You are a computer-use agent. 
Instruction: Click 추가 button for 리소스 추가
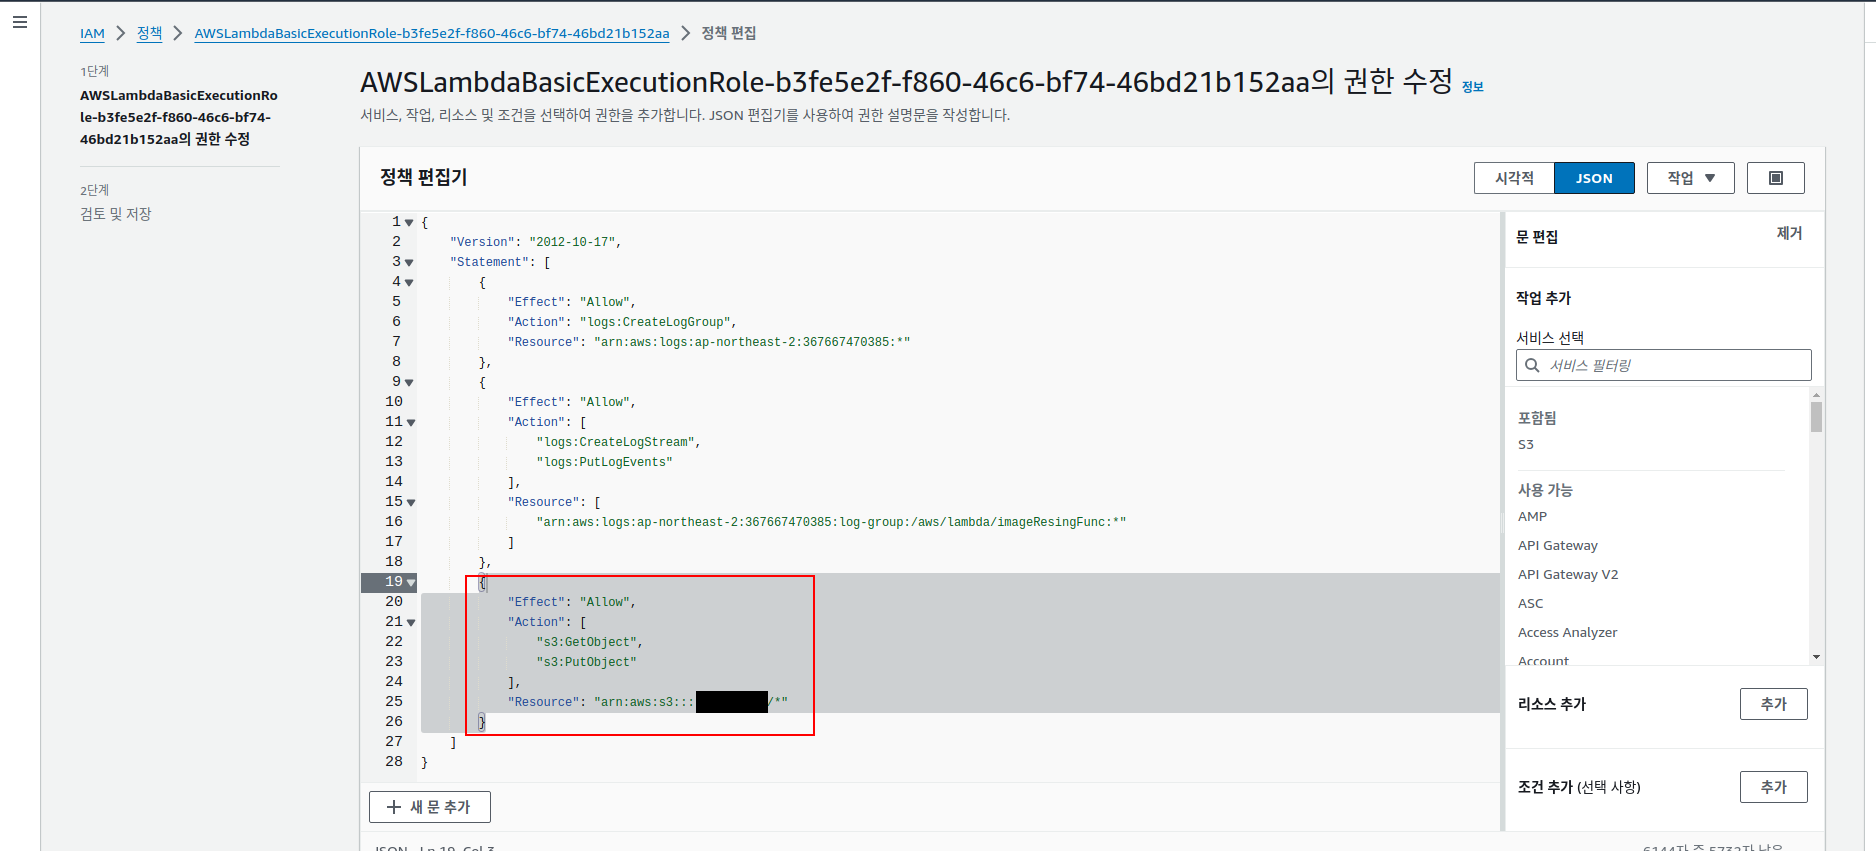pyautogui.click(x=1774, y=704)
